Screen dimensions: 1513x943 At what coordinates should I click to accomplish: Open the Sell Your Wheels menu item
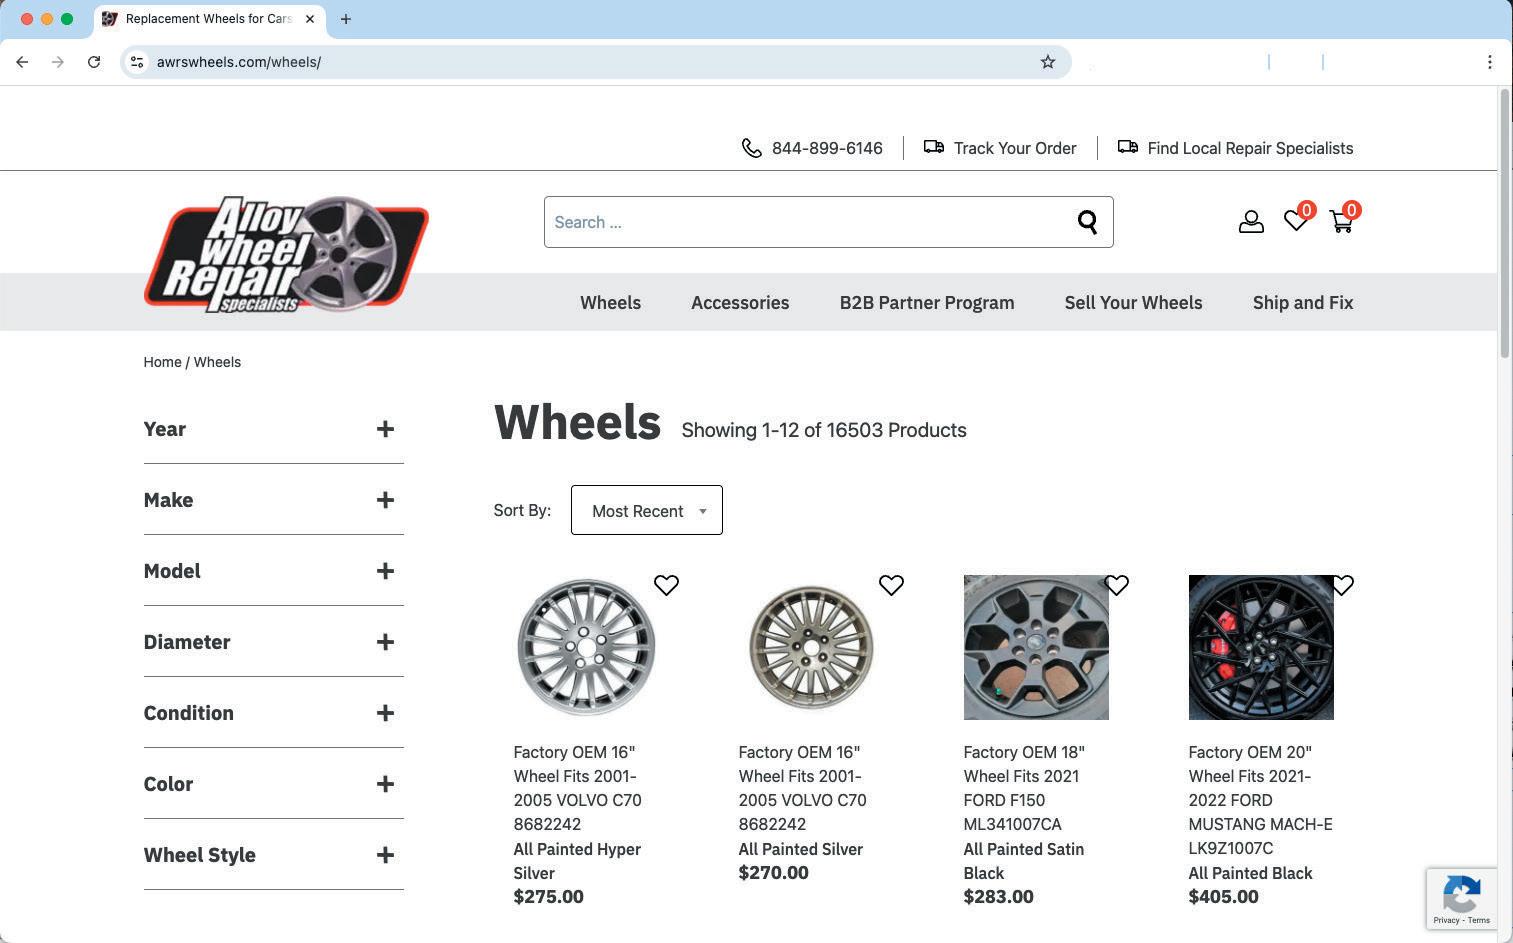1133,303
